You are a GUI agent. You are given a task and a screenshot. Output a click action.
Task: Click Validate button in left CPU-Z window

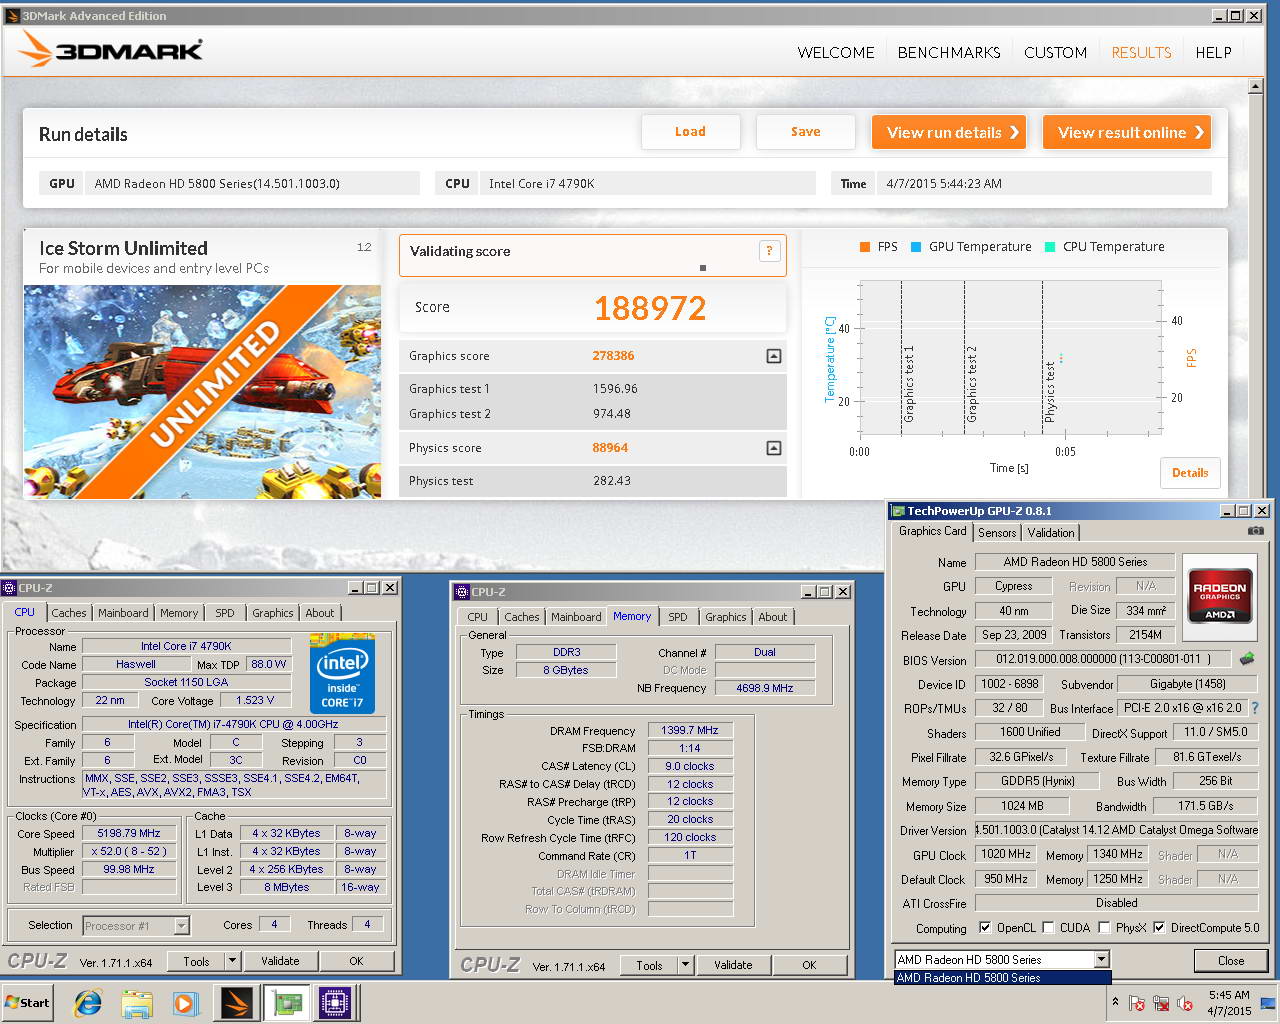click(x=280, y=961)
